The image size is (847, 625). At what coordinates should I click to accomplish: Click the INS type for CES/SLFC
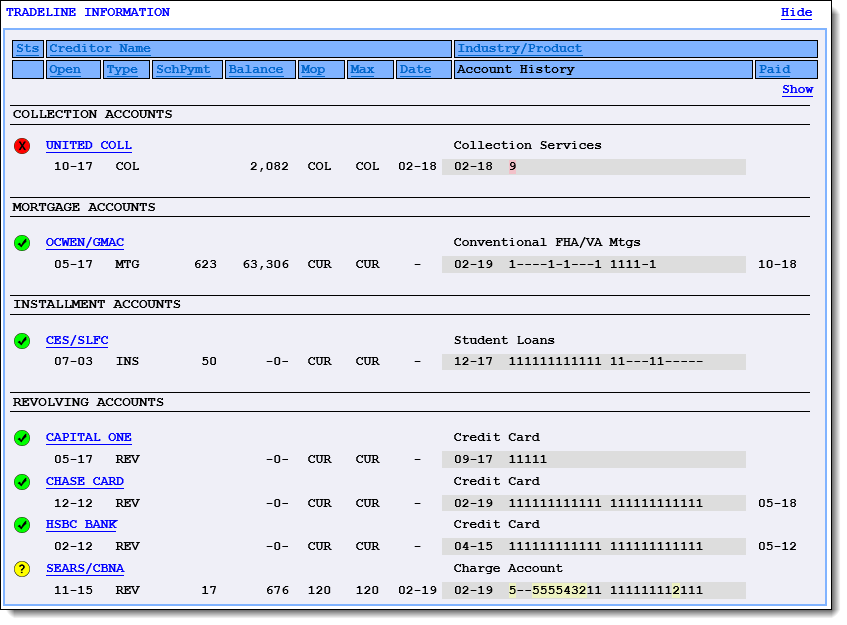click(127, 361)
